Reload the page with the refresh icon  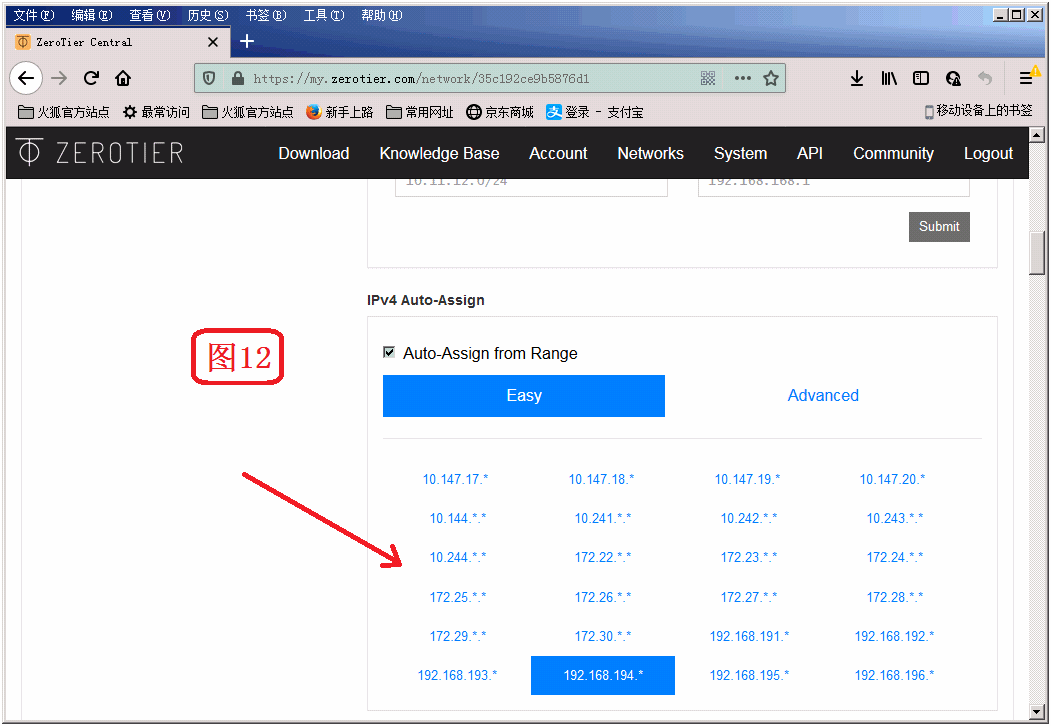[91, 78]
